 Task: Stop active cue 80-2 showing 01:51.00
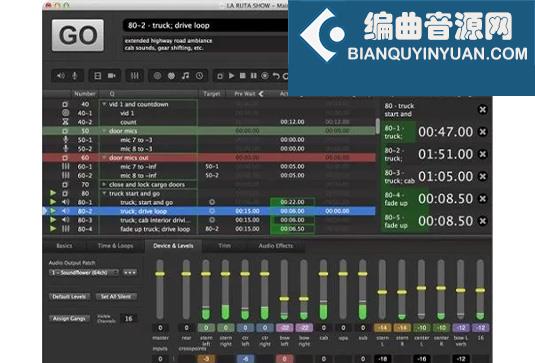[x=482, y=154]
